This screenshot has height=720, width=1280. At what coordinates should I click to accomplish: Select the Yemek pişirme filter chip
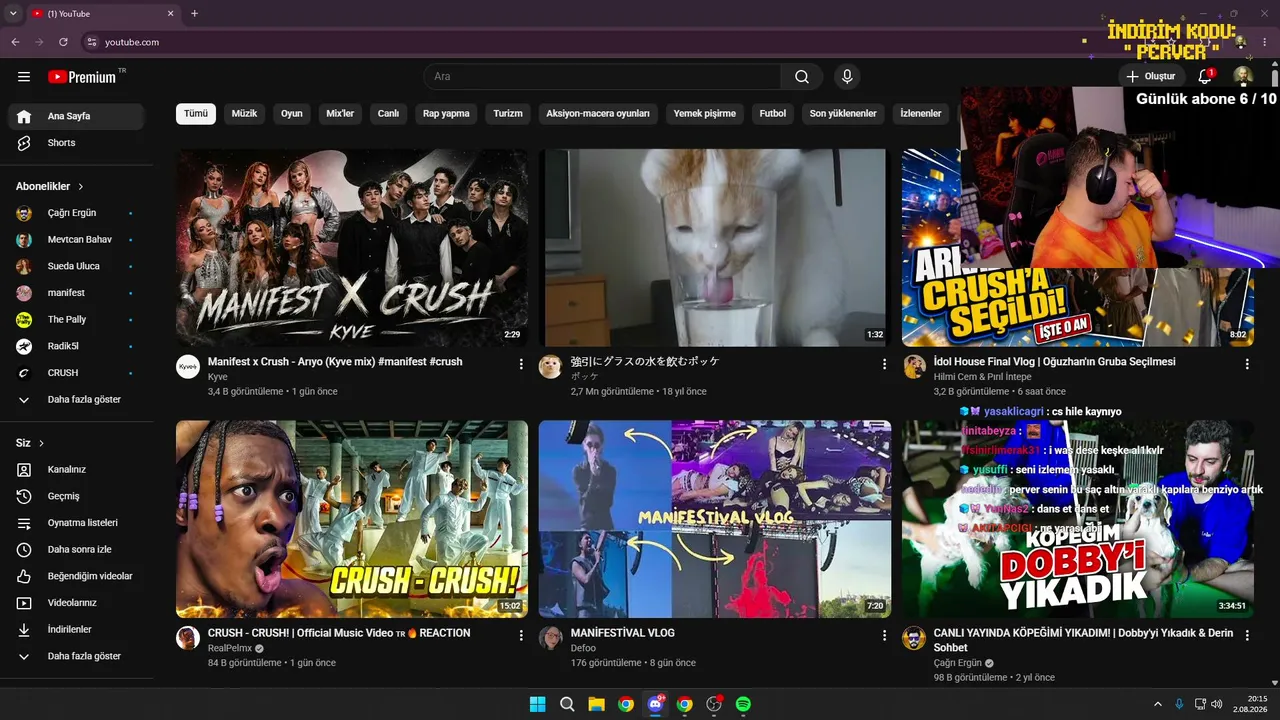point(705,114)
